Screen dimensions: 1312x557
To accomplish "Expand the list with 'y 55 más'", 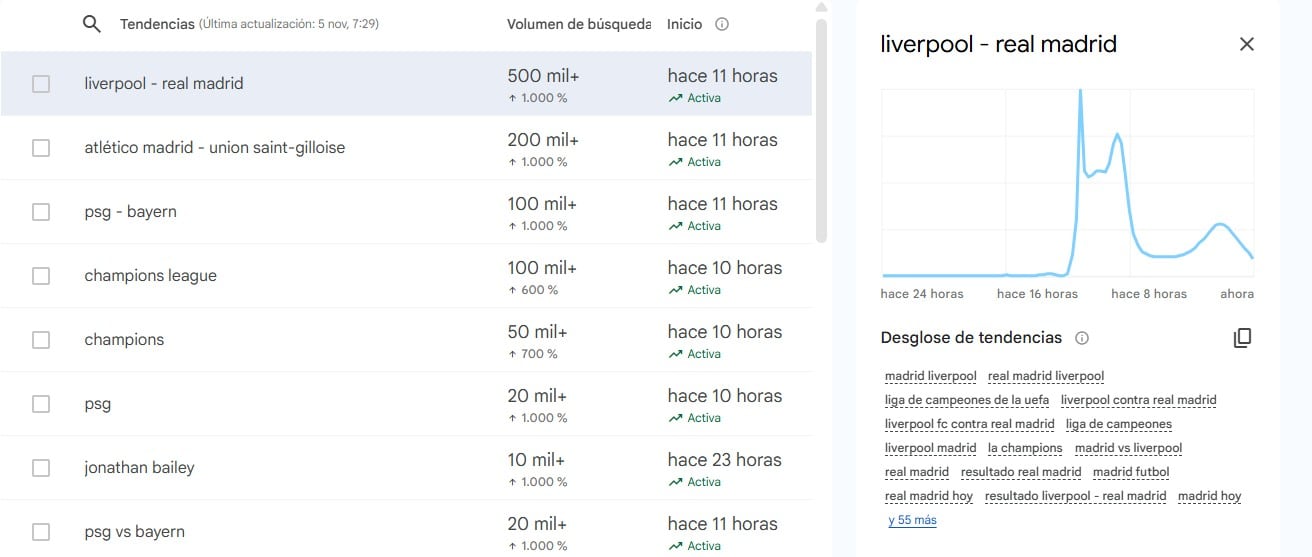I will 912,520.
